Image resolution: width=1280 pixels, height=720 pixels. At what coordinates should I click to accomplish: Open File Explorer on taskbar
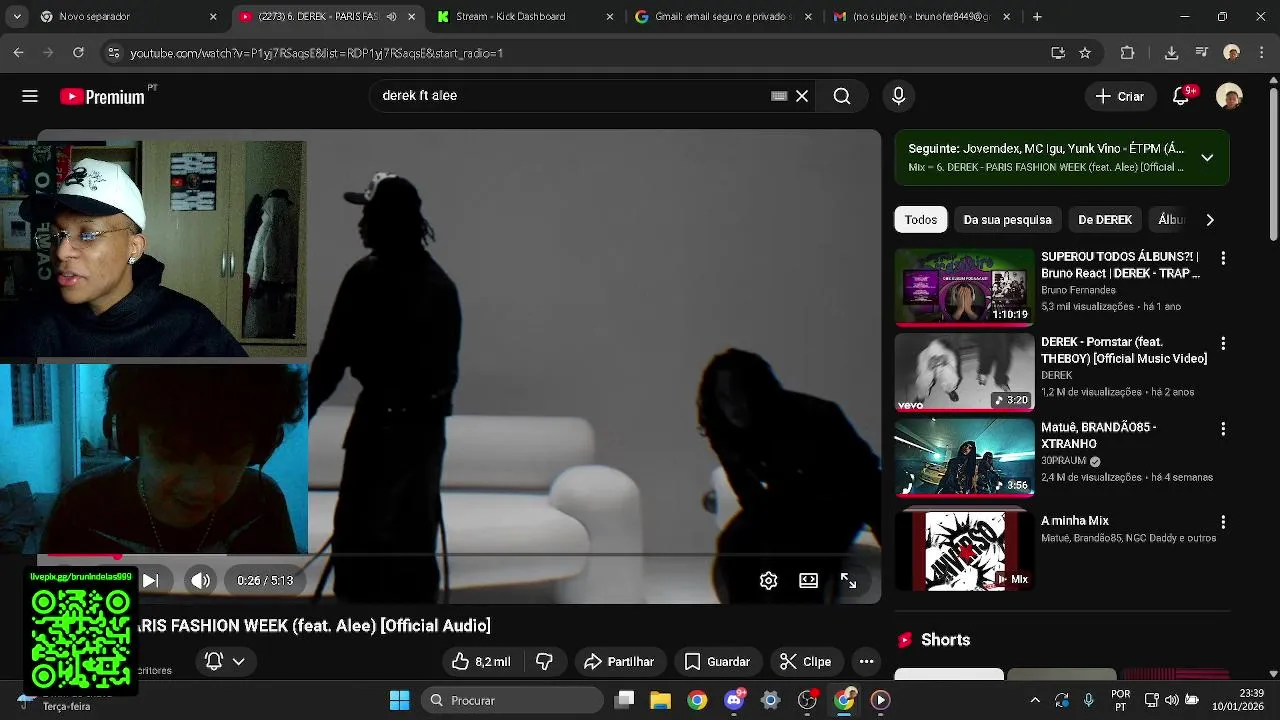pos(660,700)
